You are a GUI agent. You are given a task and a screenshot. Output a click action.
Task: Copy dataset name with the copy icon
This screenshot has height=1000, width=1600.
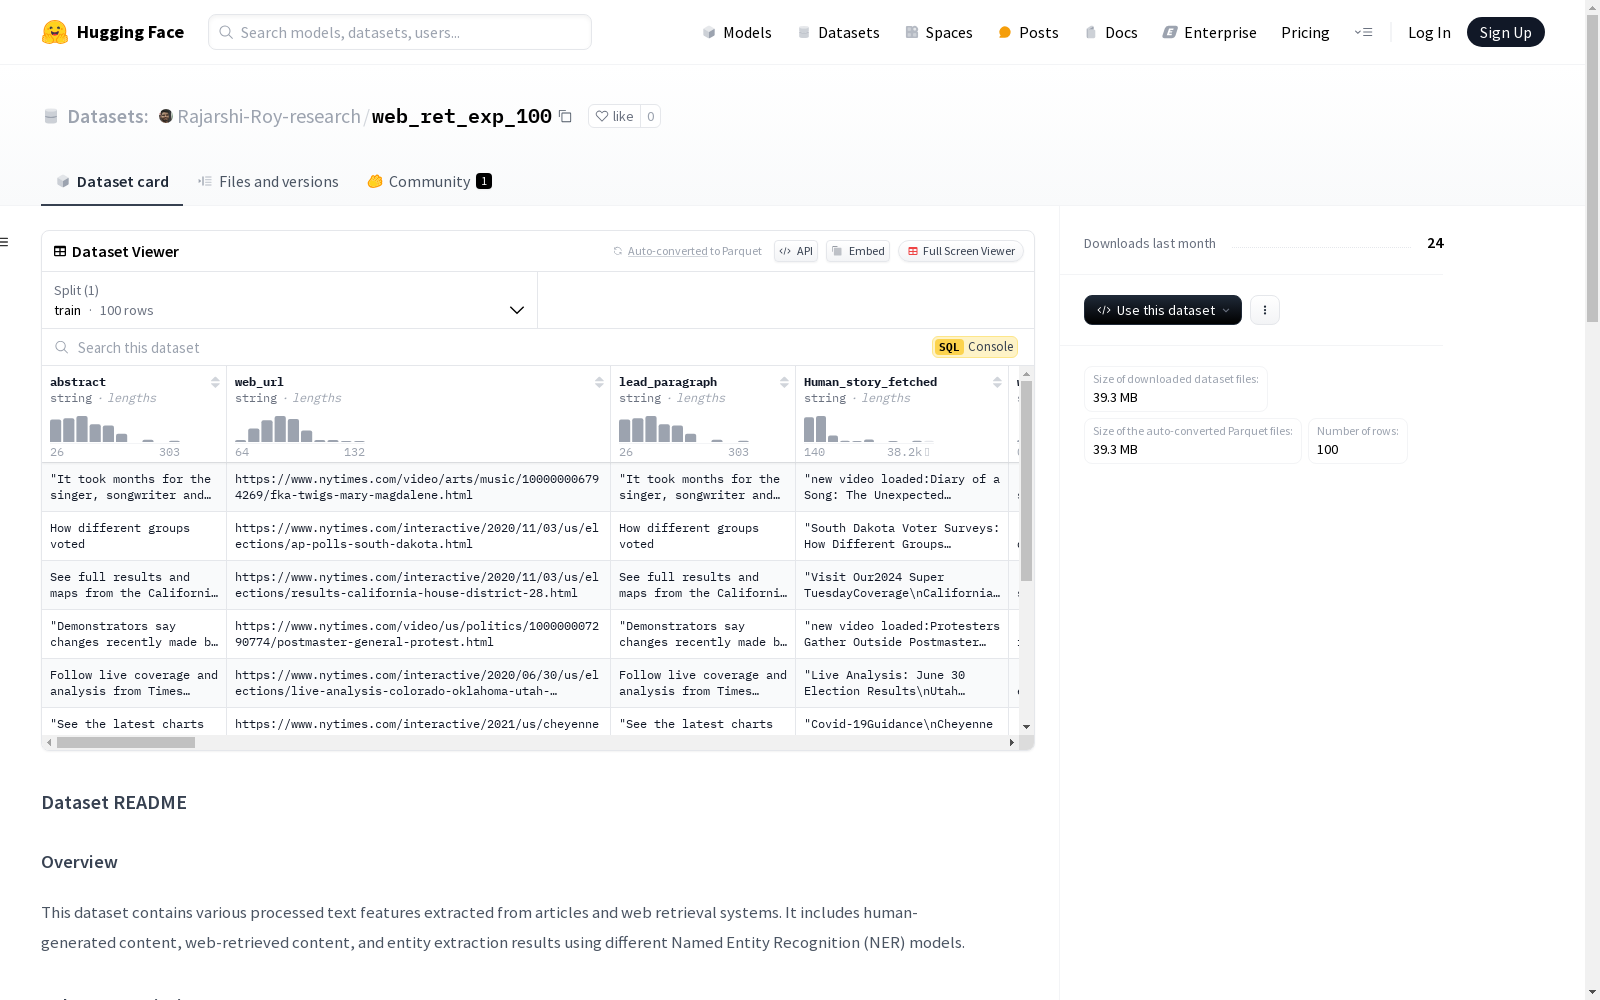[565, 116]
